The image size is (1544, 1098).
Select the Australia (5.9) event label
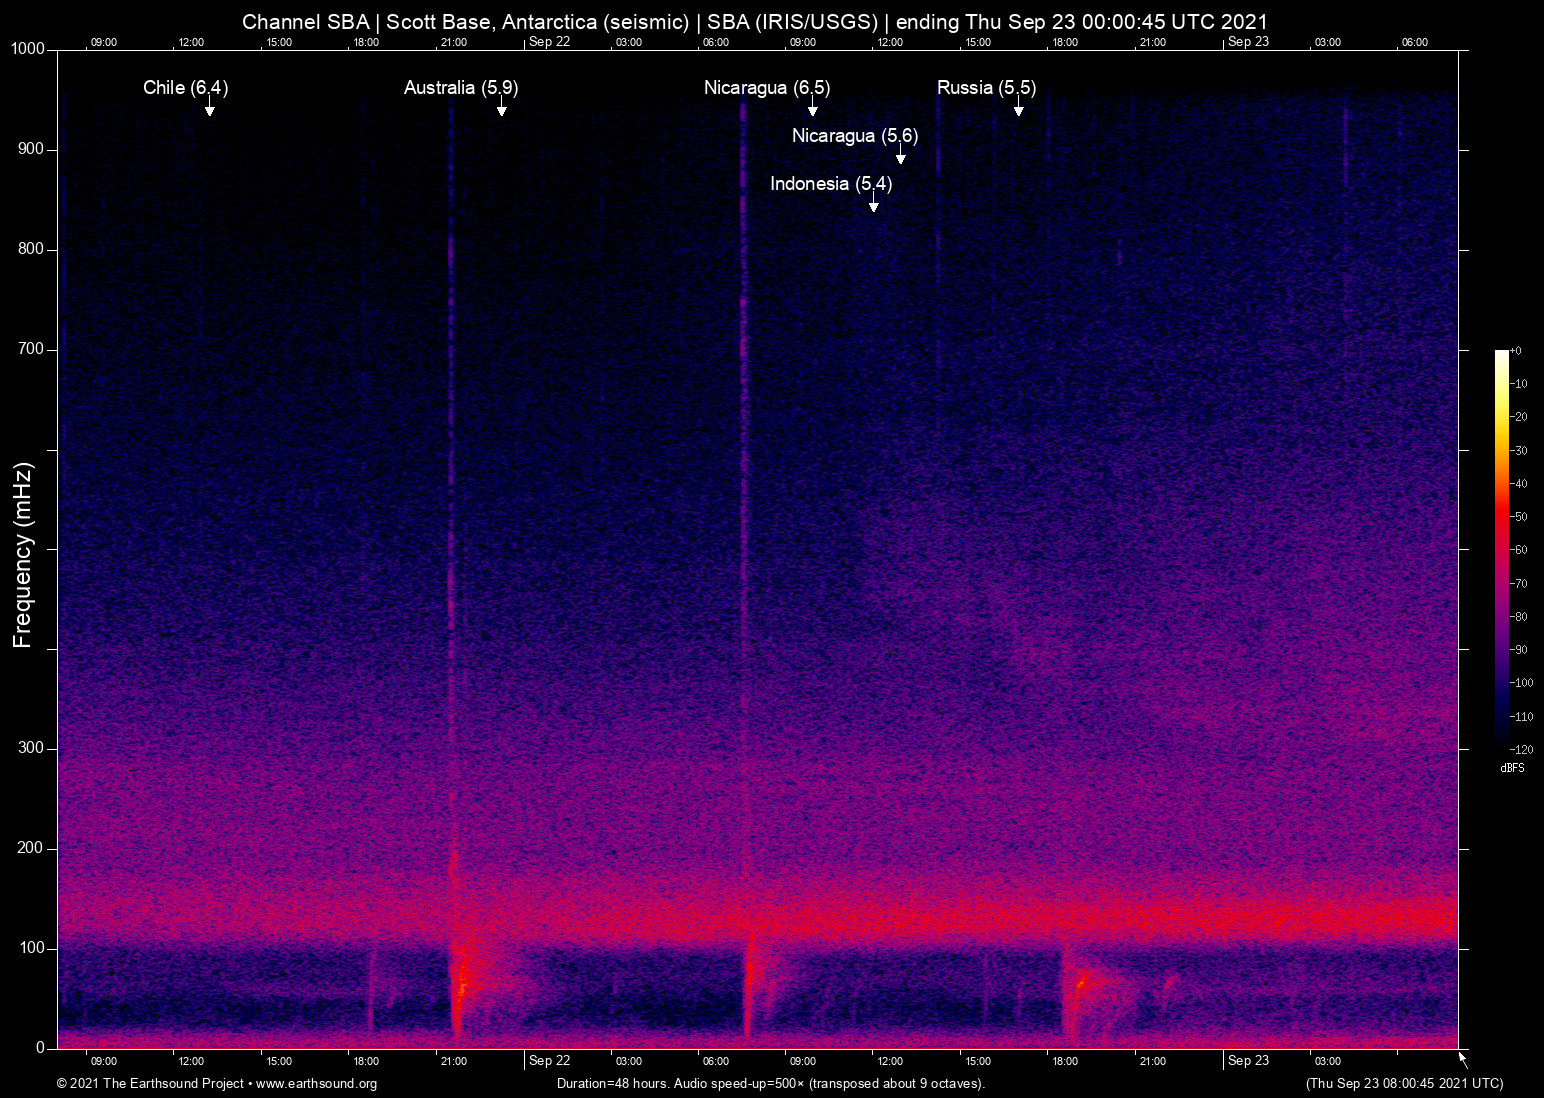pyautogui.click(x=460, y=88)
